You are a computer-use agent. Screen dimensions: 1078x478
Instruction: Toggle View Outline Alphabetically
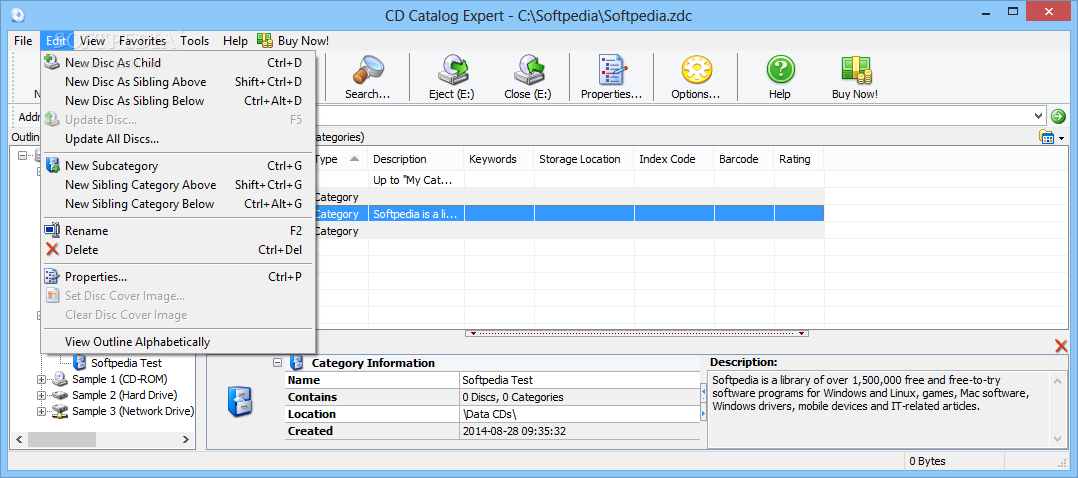[x=177, y=342]
